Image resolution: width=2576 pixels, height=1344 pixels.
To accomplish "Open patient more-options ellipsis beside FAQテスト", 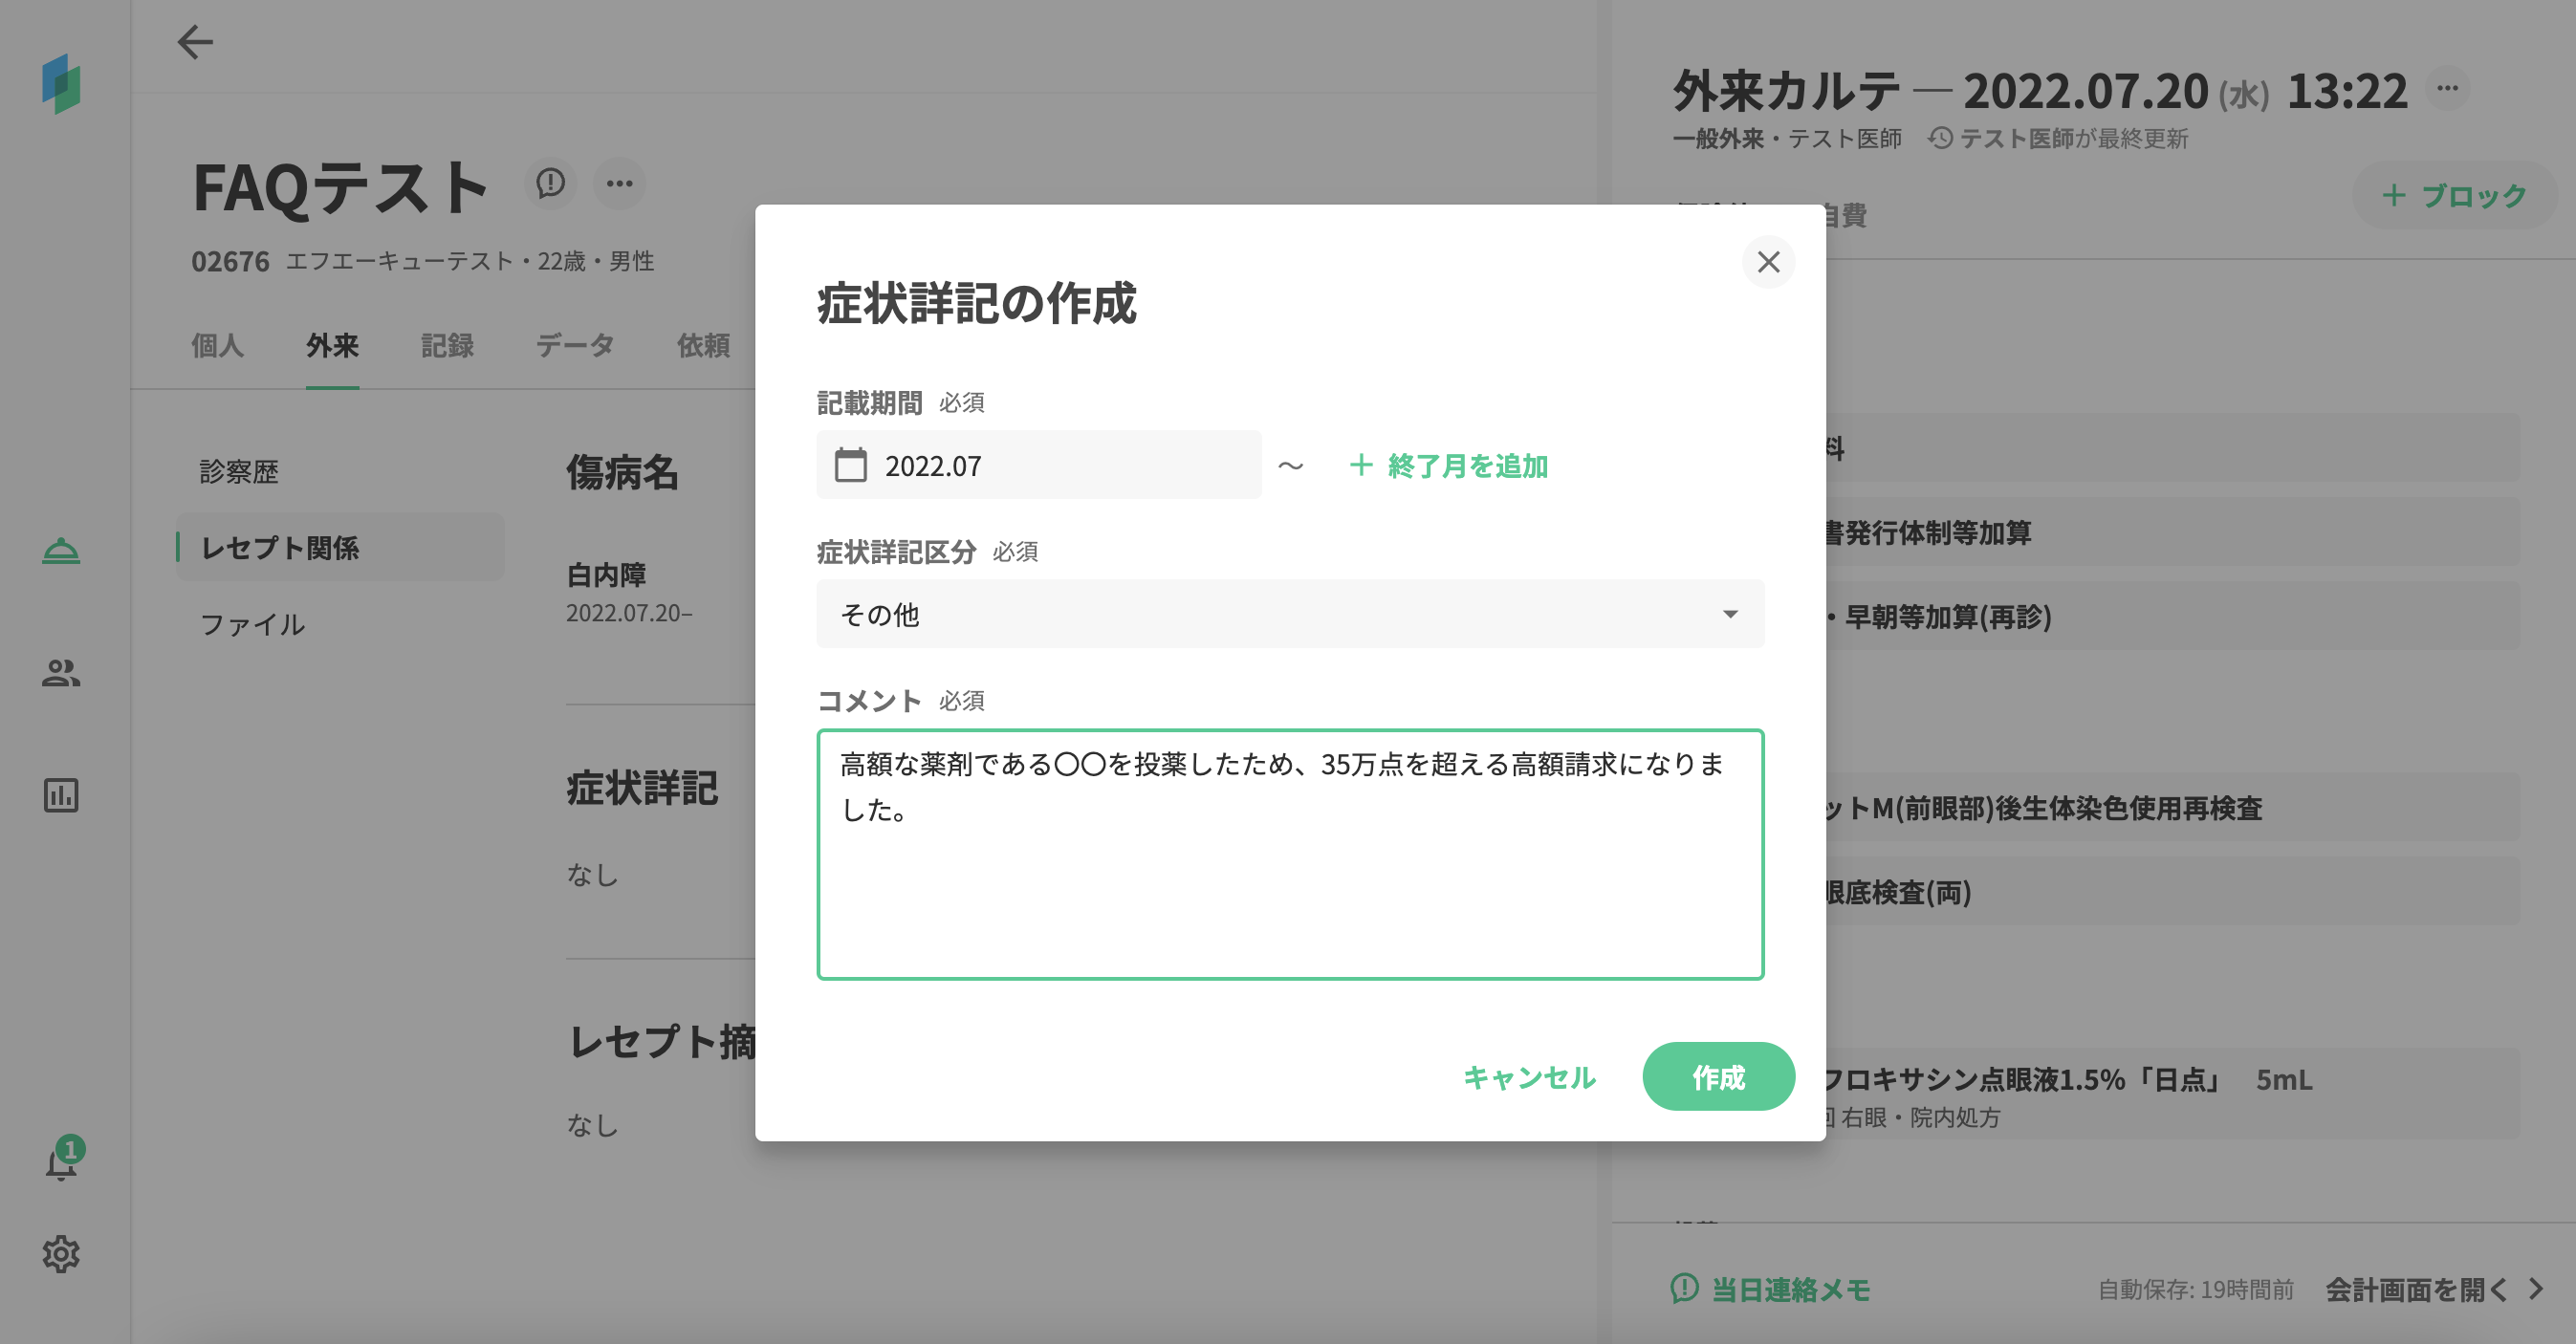I will tap(619, 183).
